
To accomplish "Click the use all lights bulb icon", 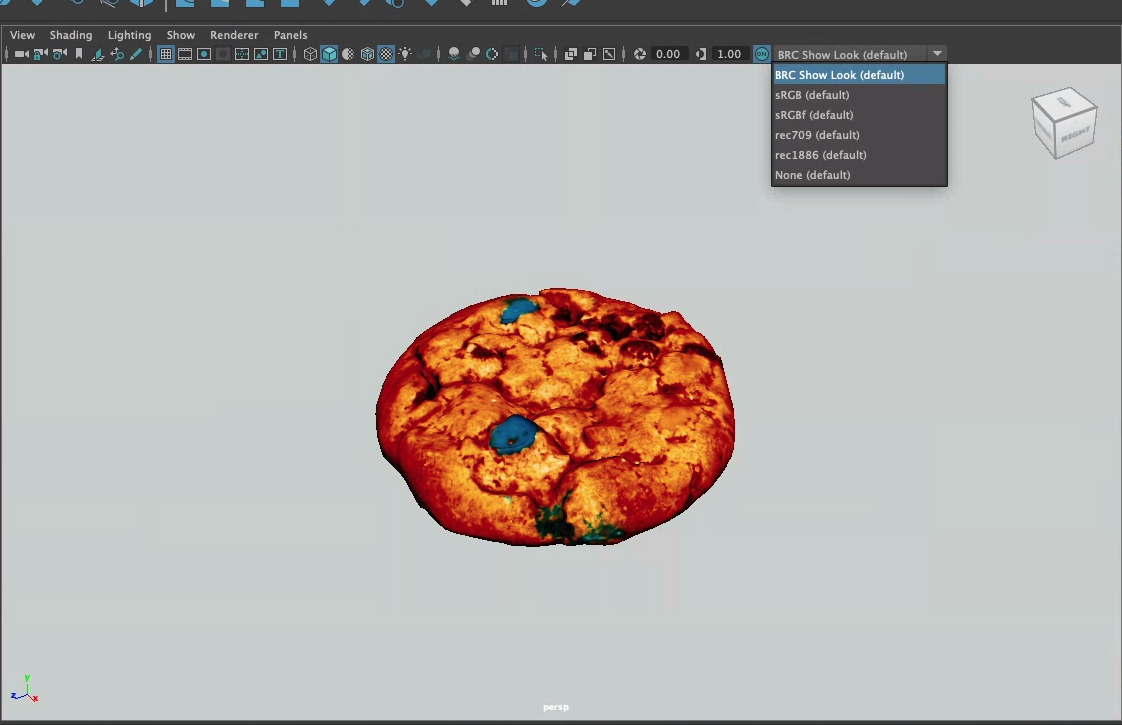I will coord(405,54).
